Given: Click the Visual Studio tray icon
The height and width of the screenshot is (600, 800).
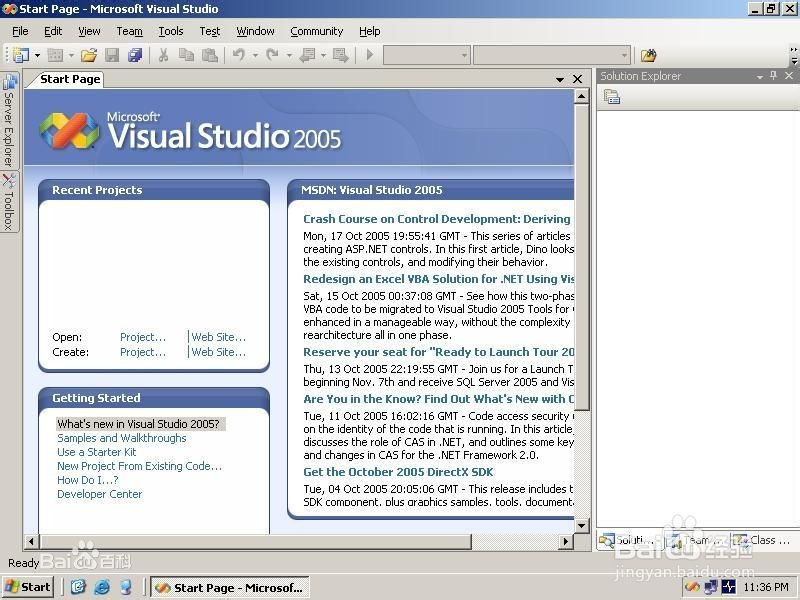Looking at the screenshot, I should click(692, 587).
